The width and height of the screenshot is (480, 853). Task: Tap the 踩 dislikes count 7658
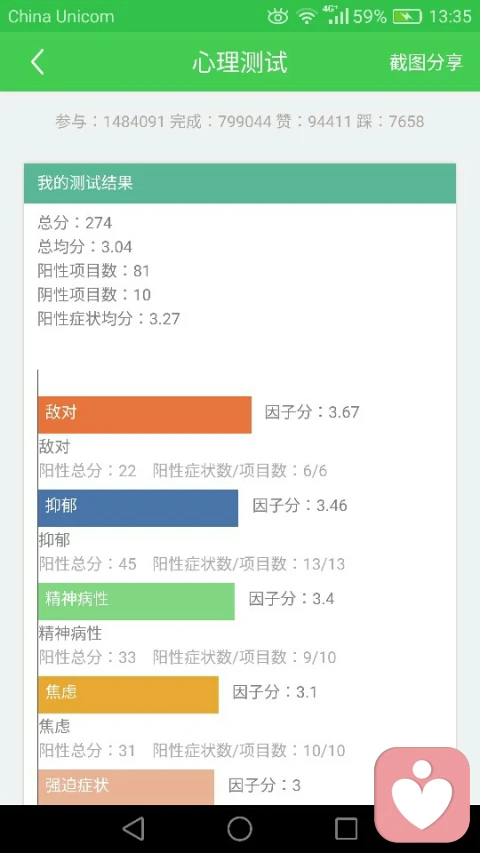(x=390, y=121)
